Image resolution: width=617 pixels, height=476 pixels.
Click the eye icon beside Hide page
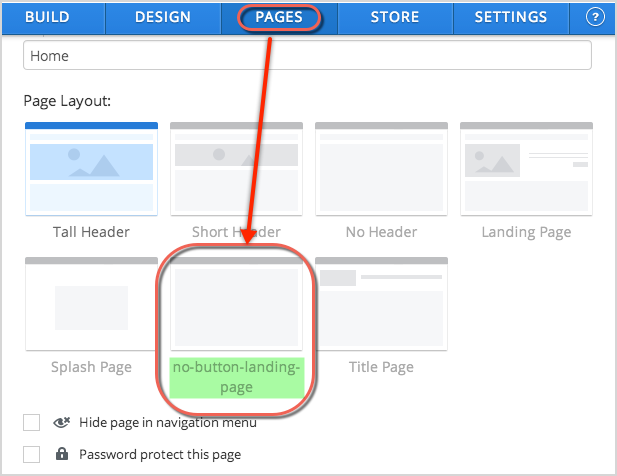pos(61,423)
